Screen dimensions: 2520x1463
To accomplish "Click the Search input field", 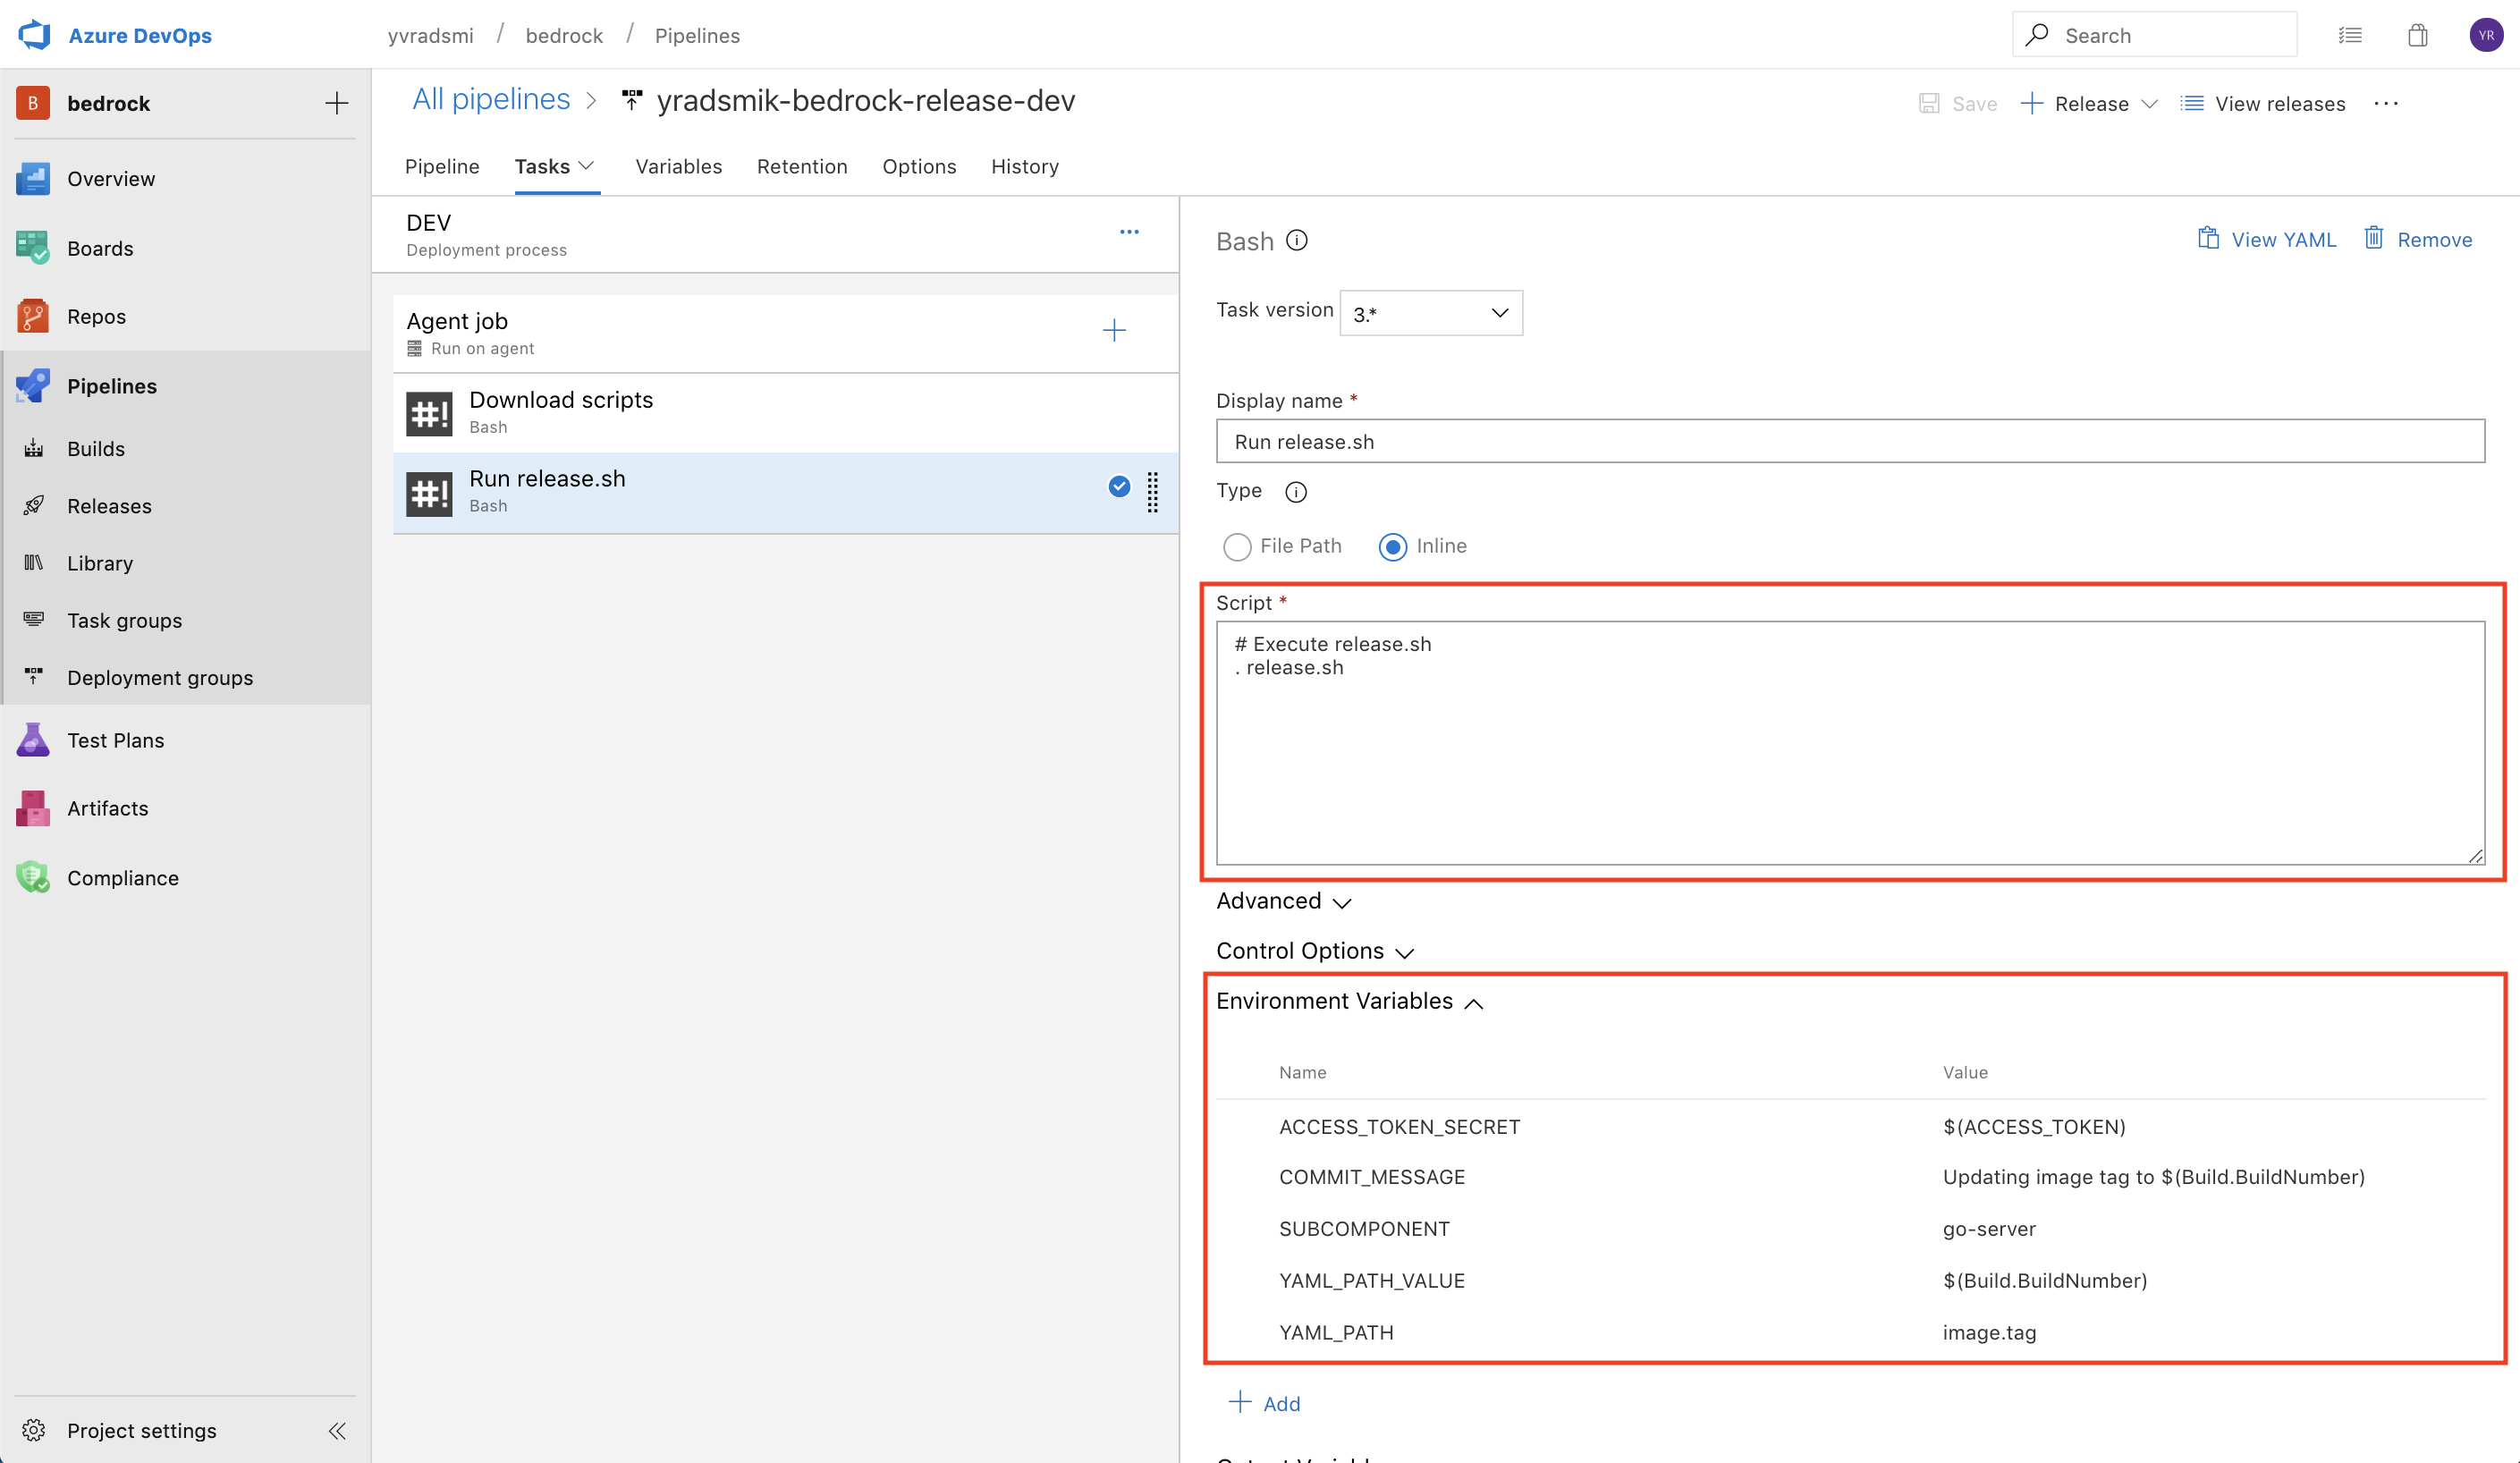I will (2154, 35).
